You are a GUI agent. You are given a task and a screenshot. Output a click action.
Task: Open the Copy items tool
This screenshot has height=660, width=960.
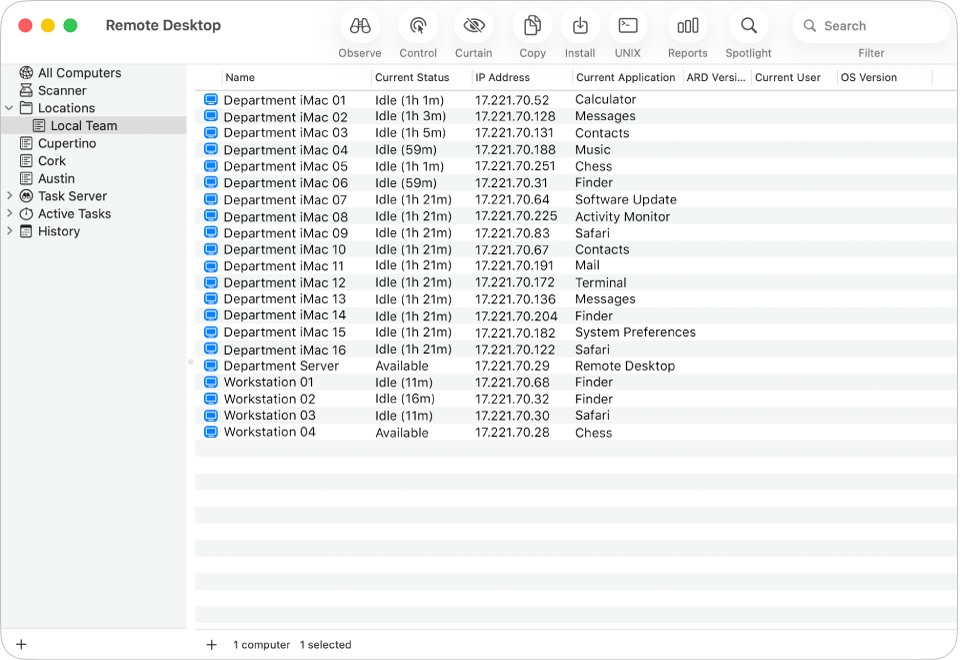(531, 25)
